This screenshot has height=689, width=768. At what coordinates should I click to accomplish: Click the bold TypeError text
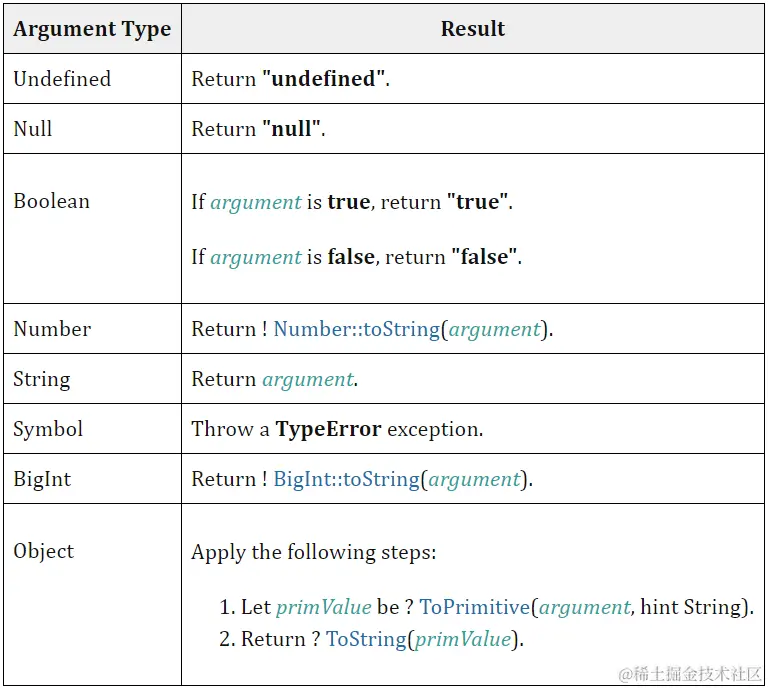(x=328, y=429)
